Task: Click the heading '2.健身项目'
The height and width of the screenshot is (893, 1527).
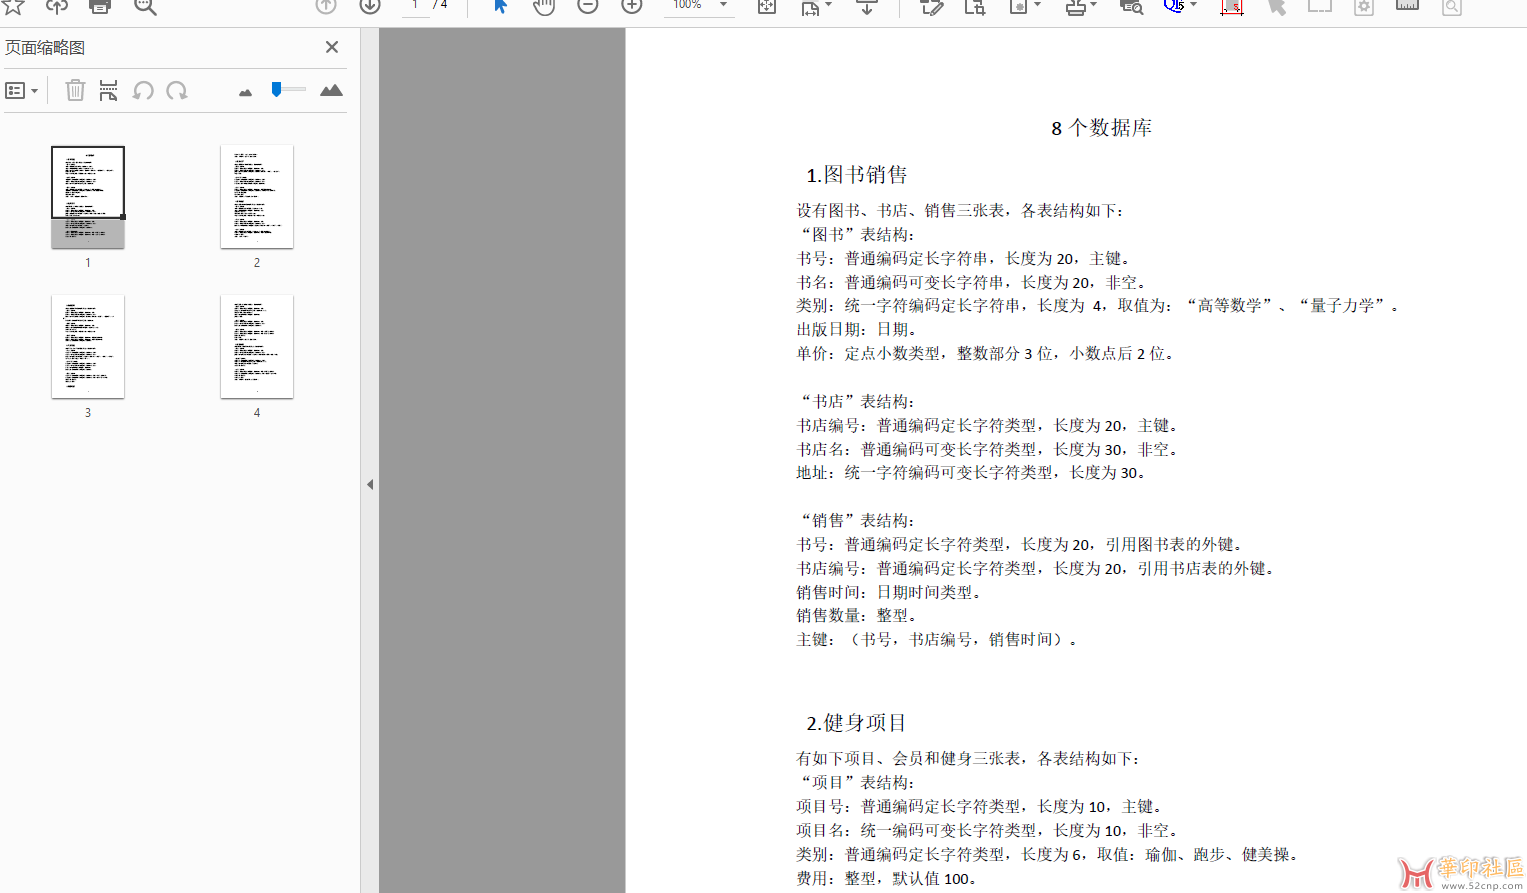Action: coord(857,723)
